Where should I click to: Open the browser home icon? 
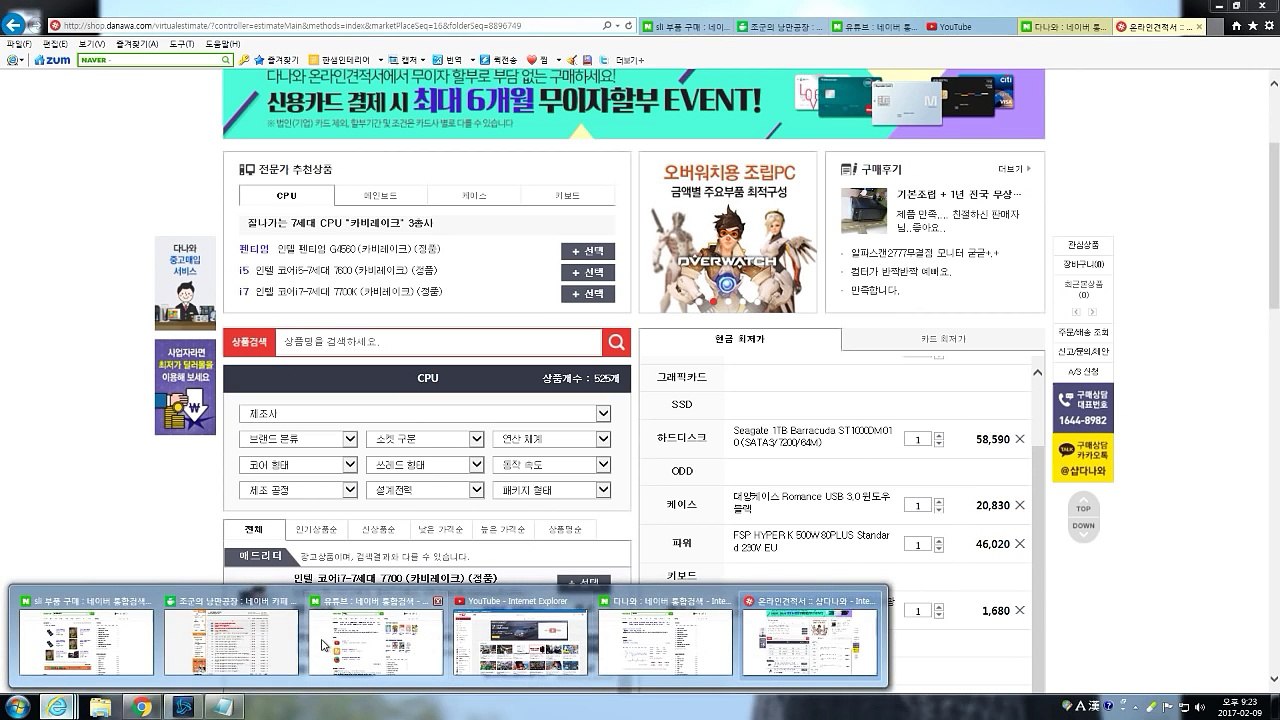[1236, 26]
